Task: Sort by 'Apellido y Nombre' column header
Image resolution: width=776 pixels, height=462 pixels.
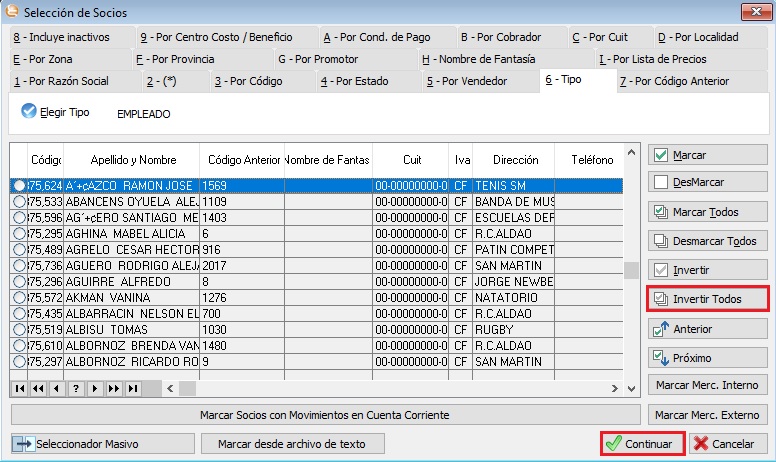Action: tap(133, 159)
